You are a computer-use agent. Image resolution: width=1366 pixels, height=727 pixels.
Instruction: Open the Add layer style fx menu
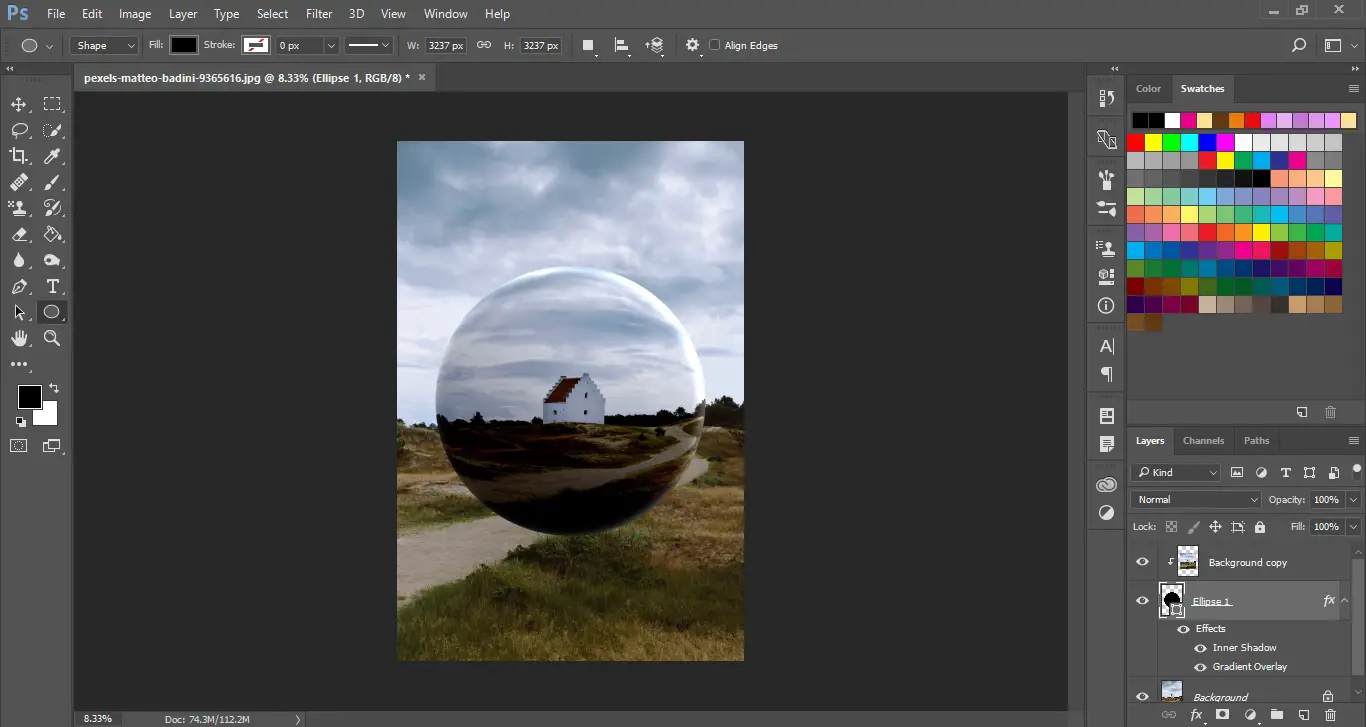point(1197,715)
